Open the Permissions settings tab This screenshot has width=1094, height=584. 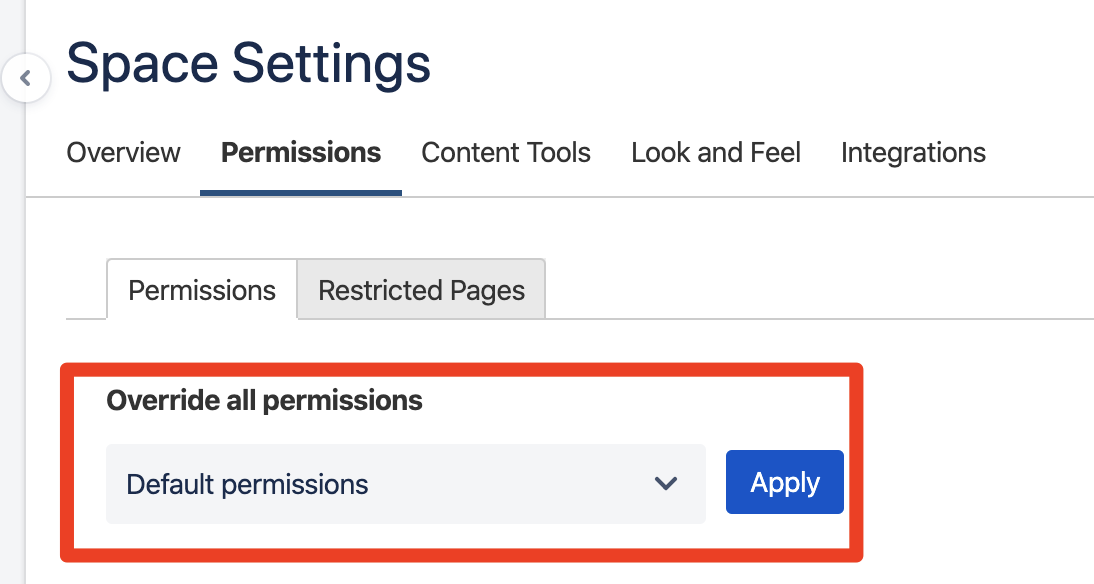tap(300, 152)
